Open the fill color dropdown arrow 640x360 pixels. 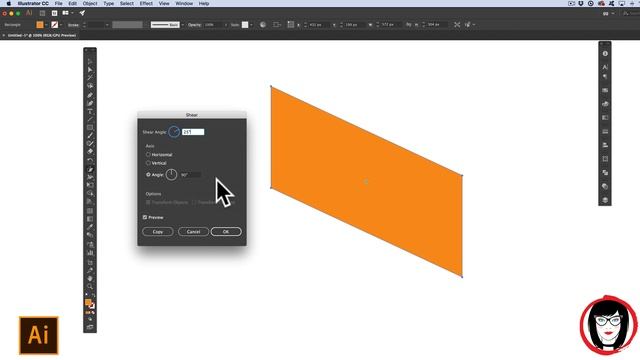coord(46,25)
